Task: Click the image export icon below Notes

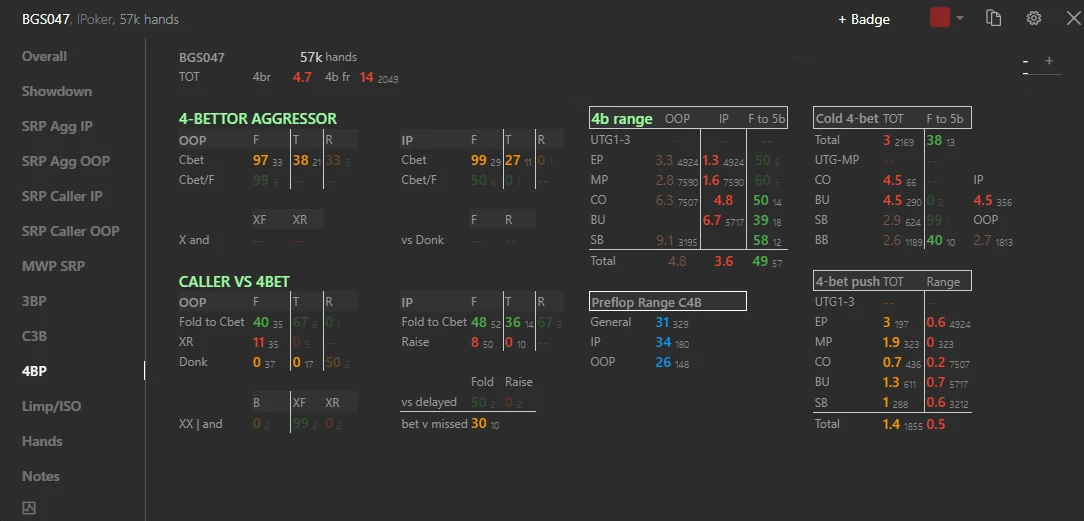Action: [29, 508]
